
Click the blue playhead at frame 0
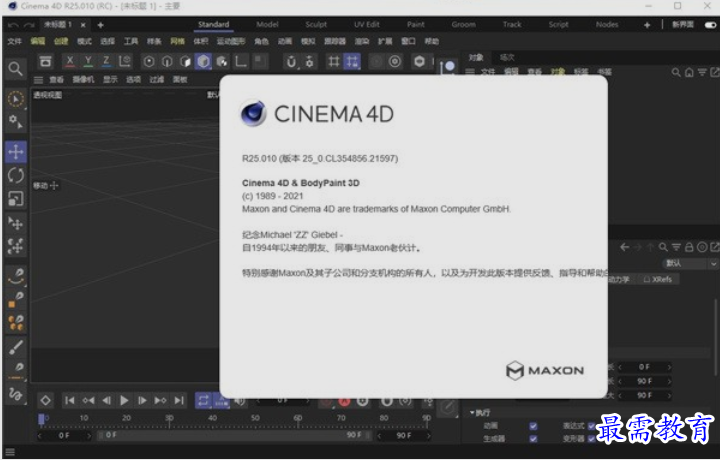click(x=41, y=418)
